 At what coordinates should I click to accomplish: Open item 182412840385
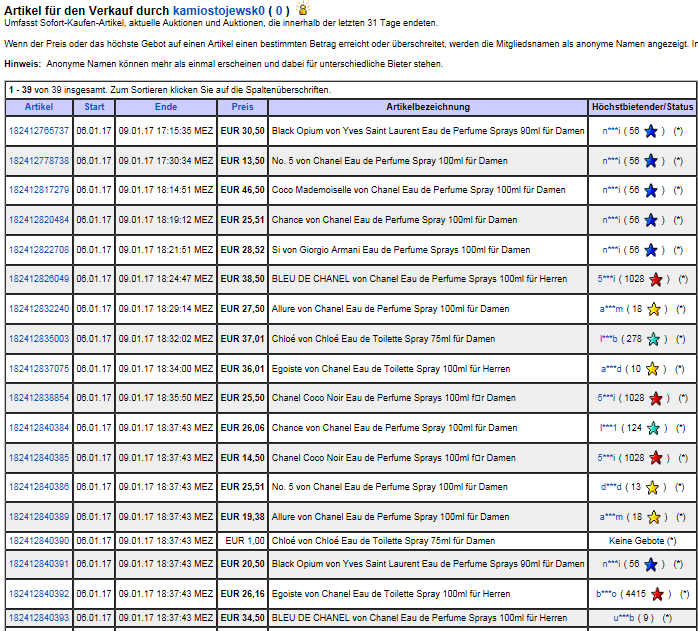39,458
